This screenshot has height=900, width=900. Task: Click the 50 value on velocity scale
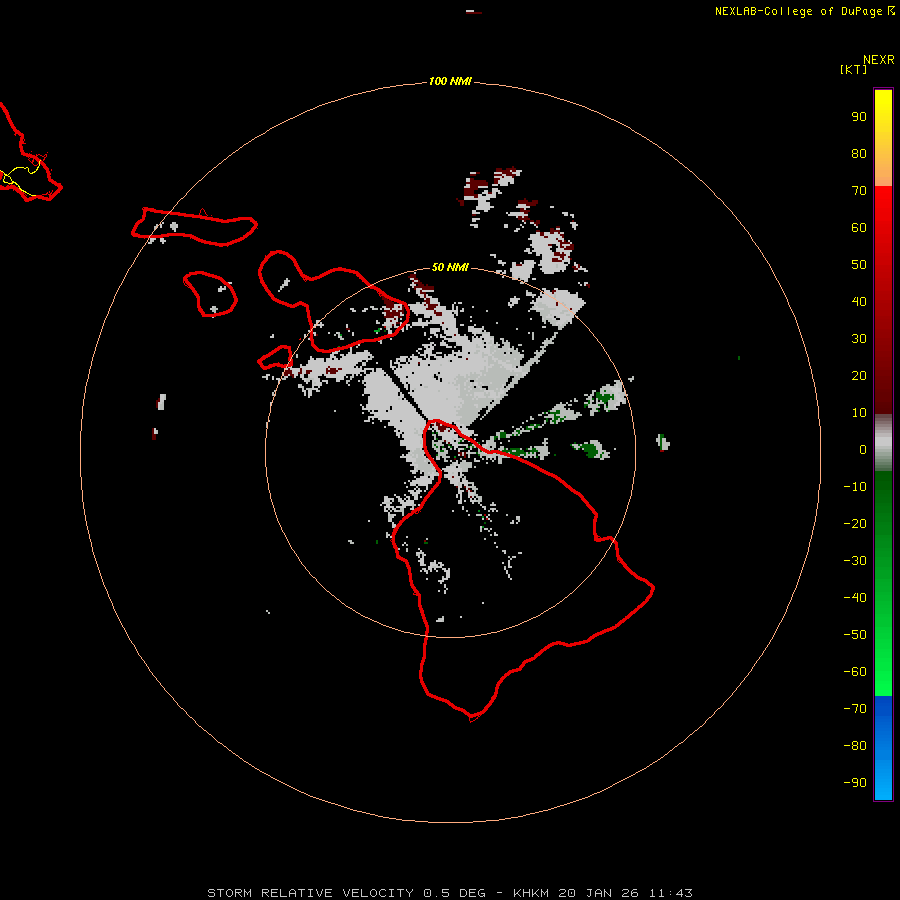point(859,265)
